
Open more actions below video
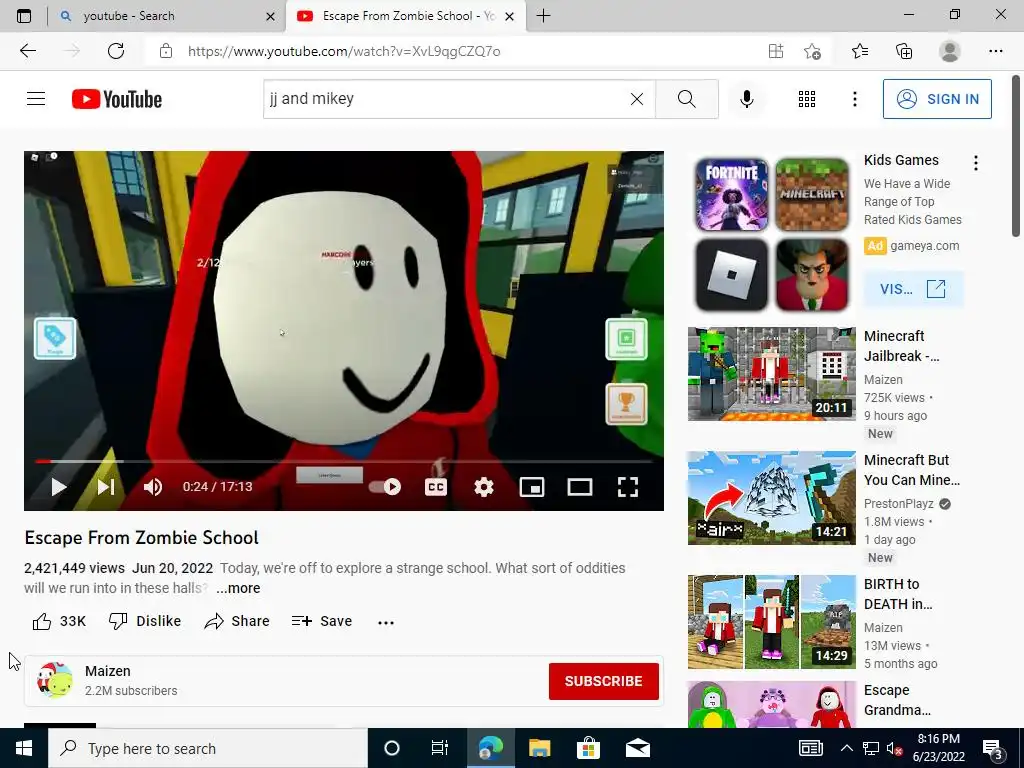(386, 622)
